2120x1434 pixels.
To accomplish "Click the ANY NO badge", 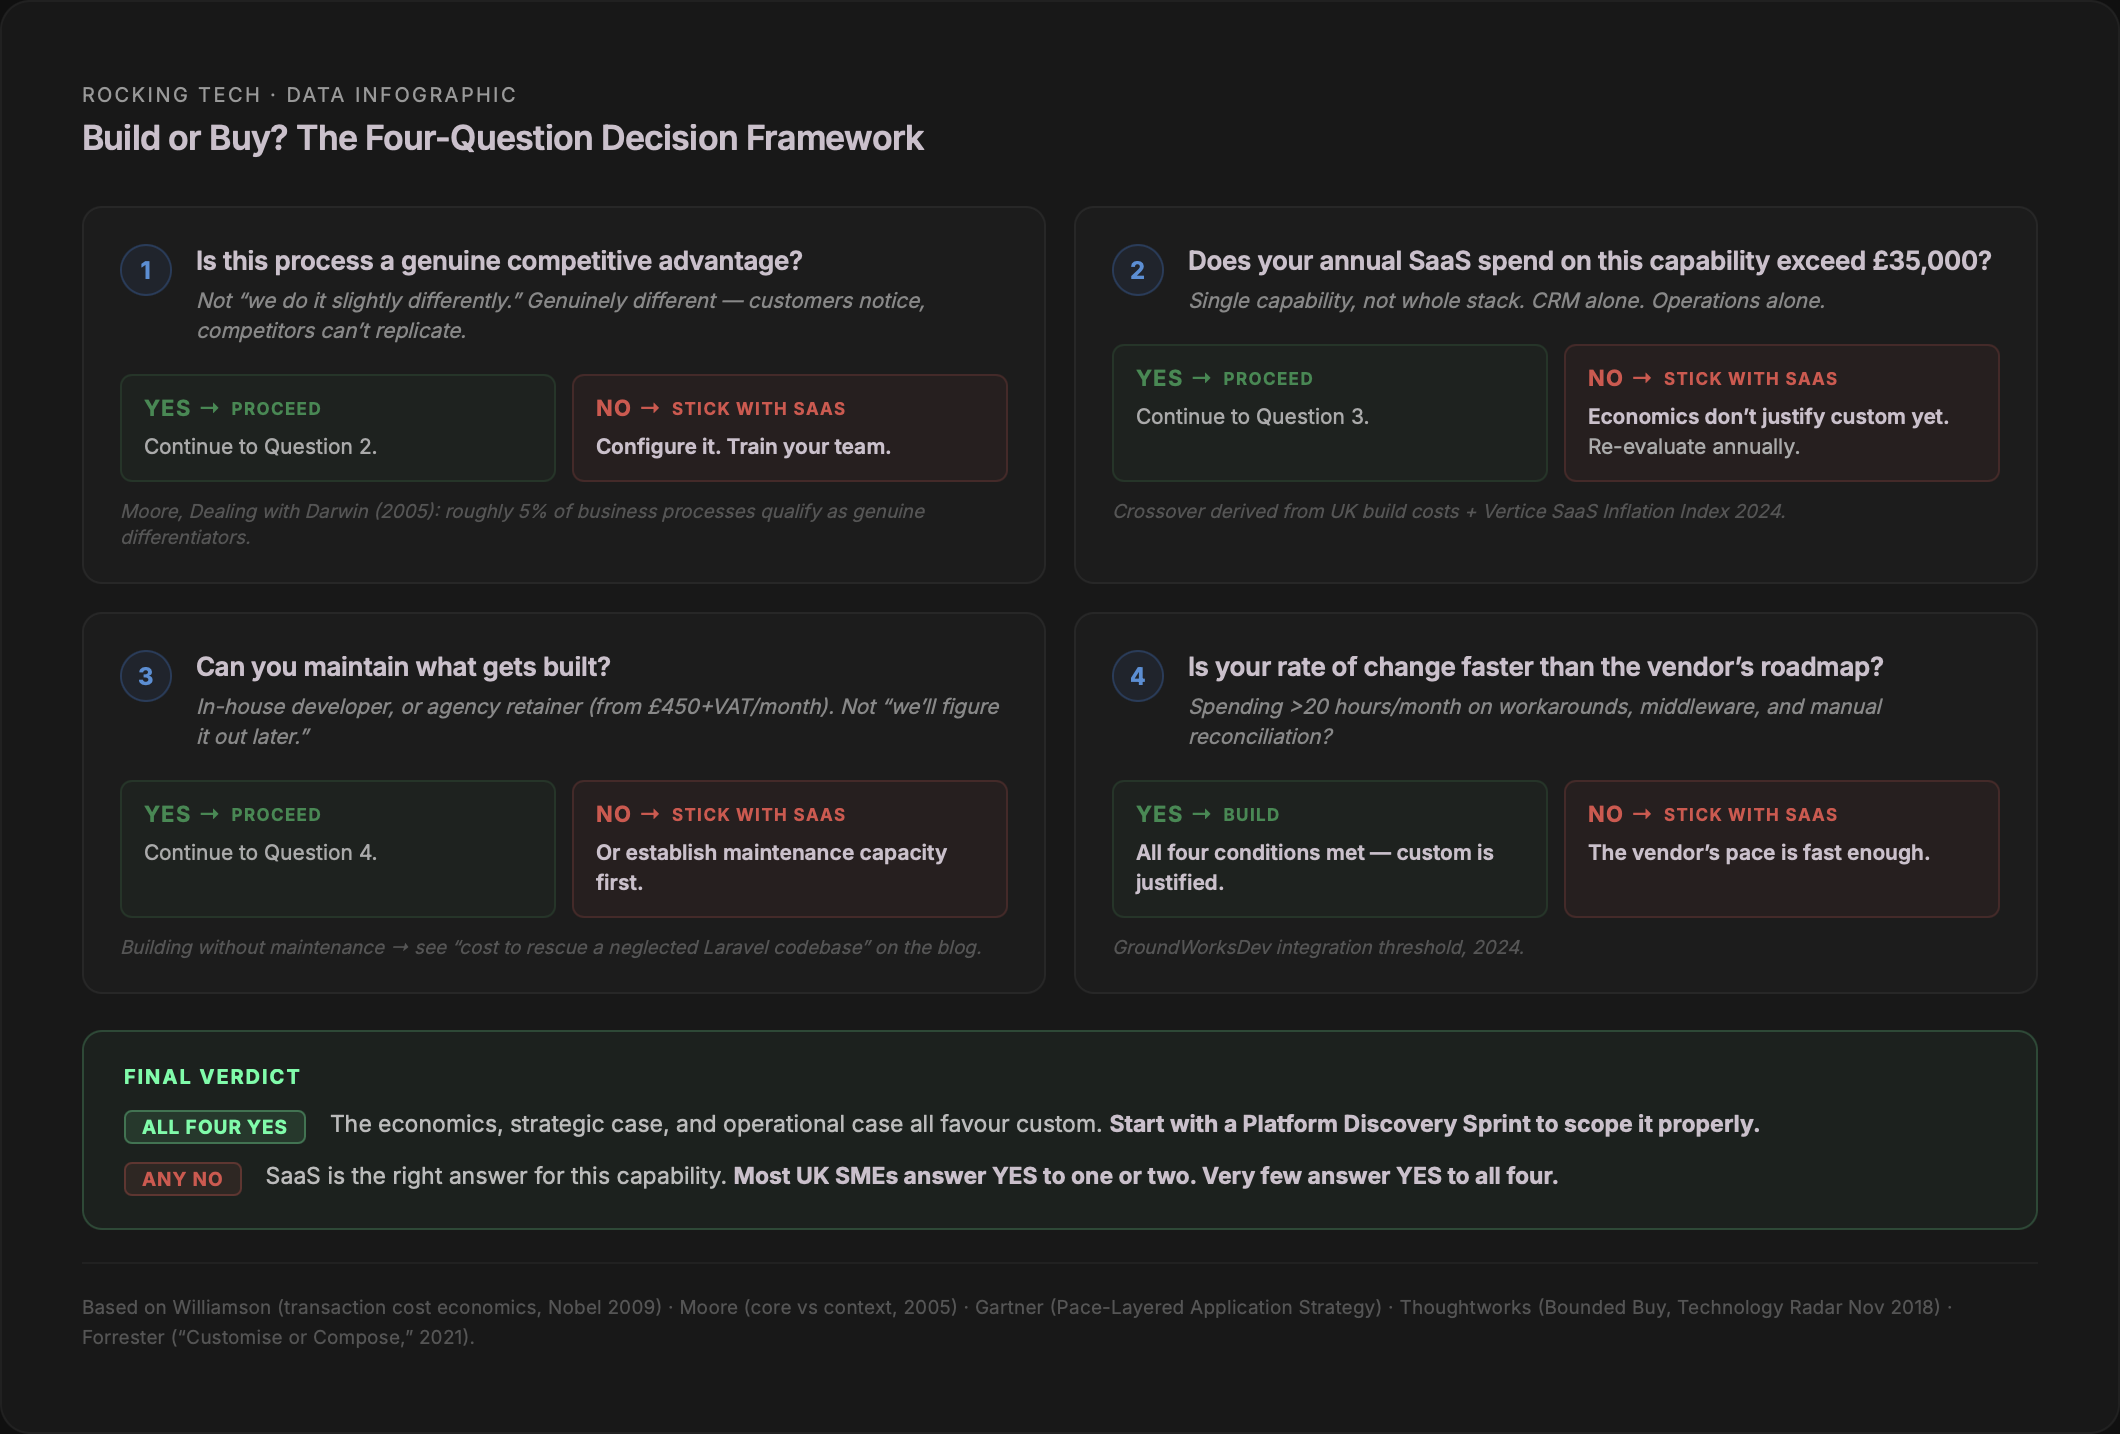I will click(x=182, y=1179).
